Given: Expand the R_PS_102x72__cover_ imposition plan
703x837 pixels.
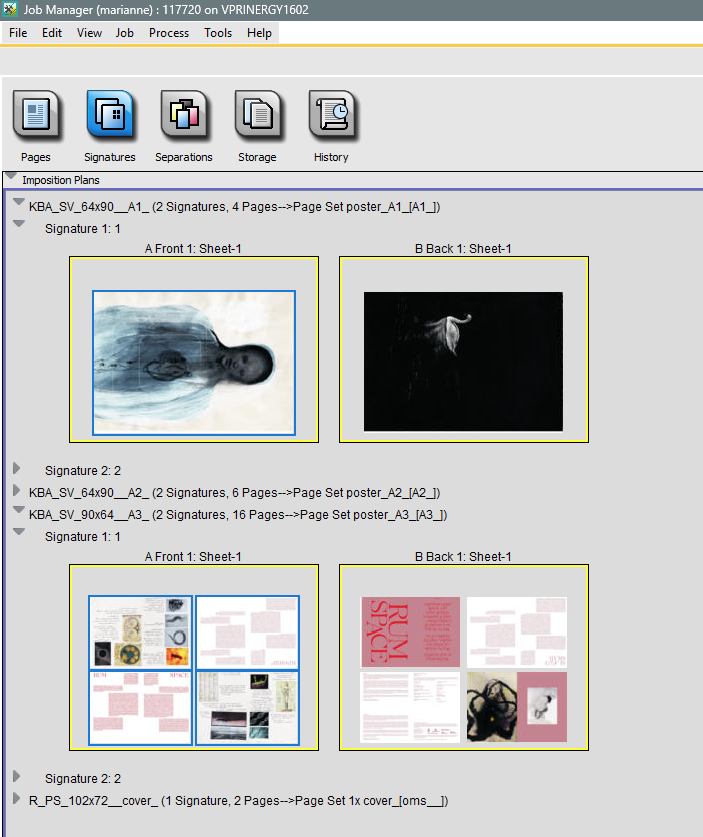Looking at the screenshot, I should click(x=17, y=799).
